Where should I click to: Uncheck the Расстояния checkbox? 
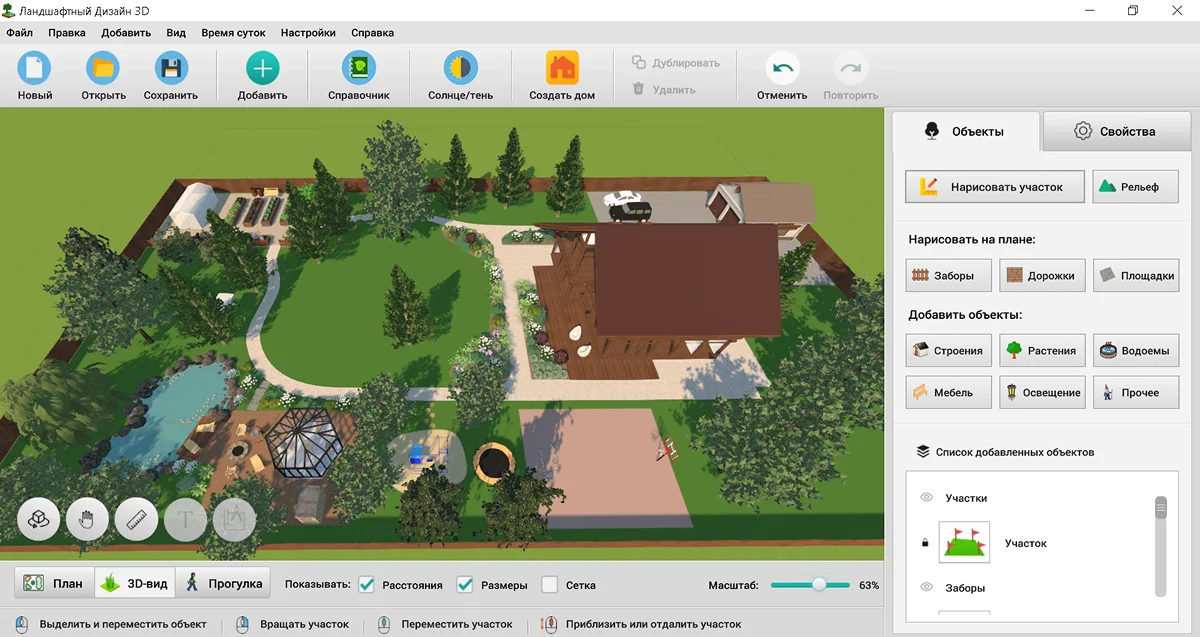367,585
